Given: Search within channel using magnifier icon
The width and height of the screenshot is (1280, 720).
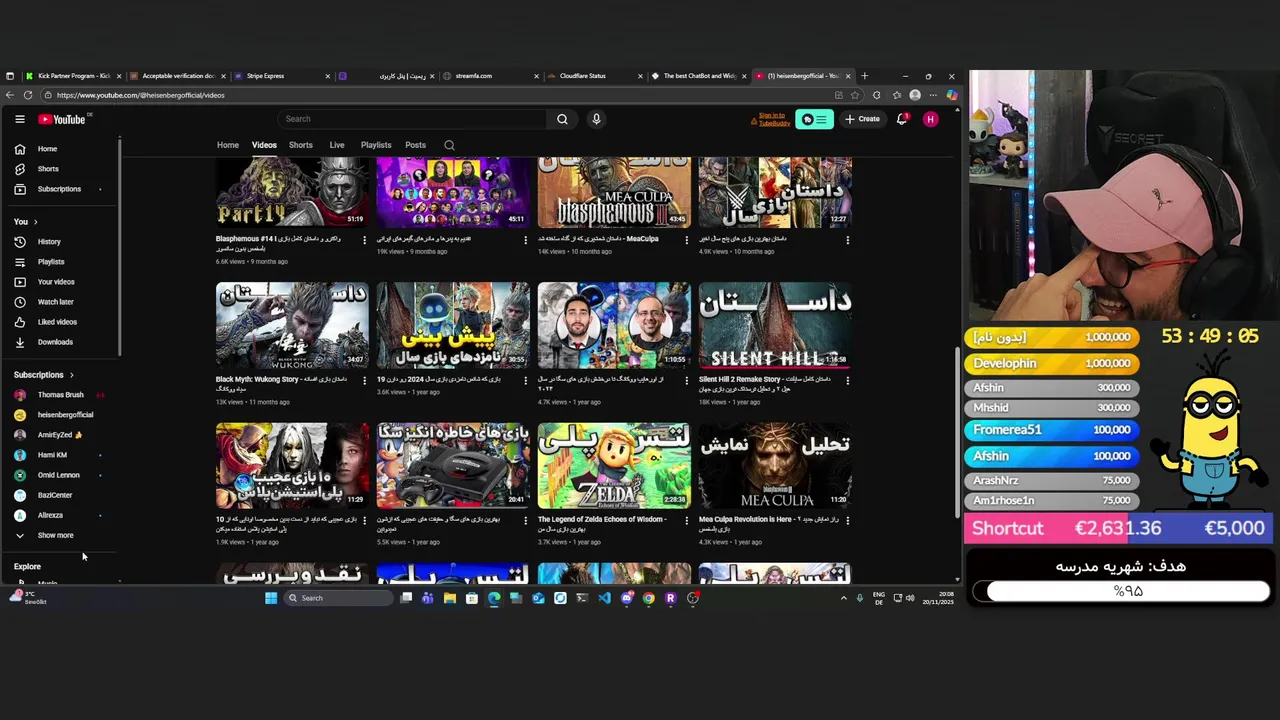Looking at the screenshot, I should [x=449, y=145].
